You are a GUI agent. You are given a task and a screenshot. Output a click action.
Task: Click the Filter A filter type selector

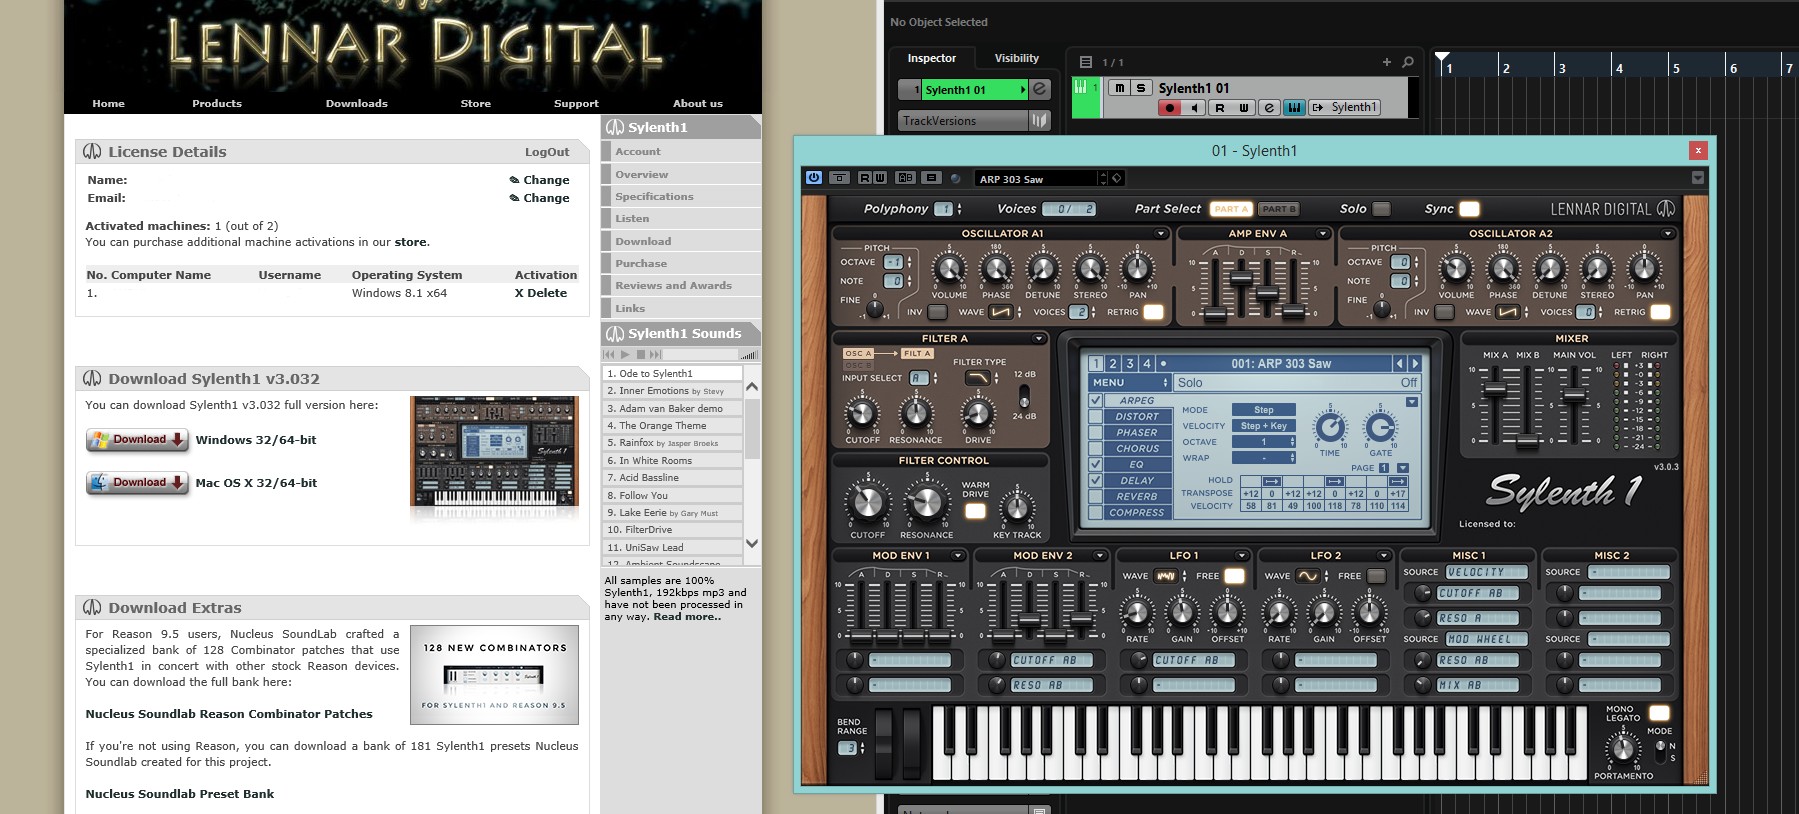point(976,378)
